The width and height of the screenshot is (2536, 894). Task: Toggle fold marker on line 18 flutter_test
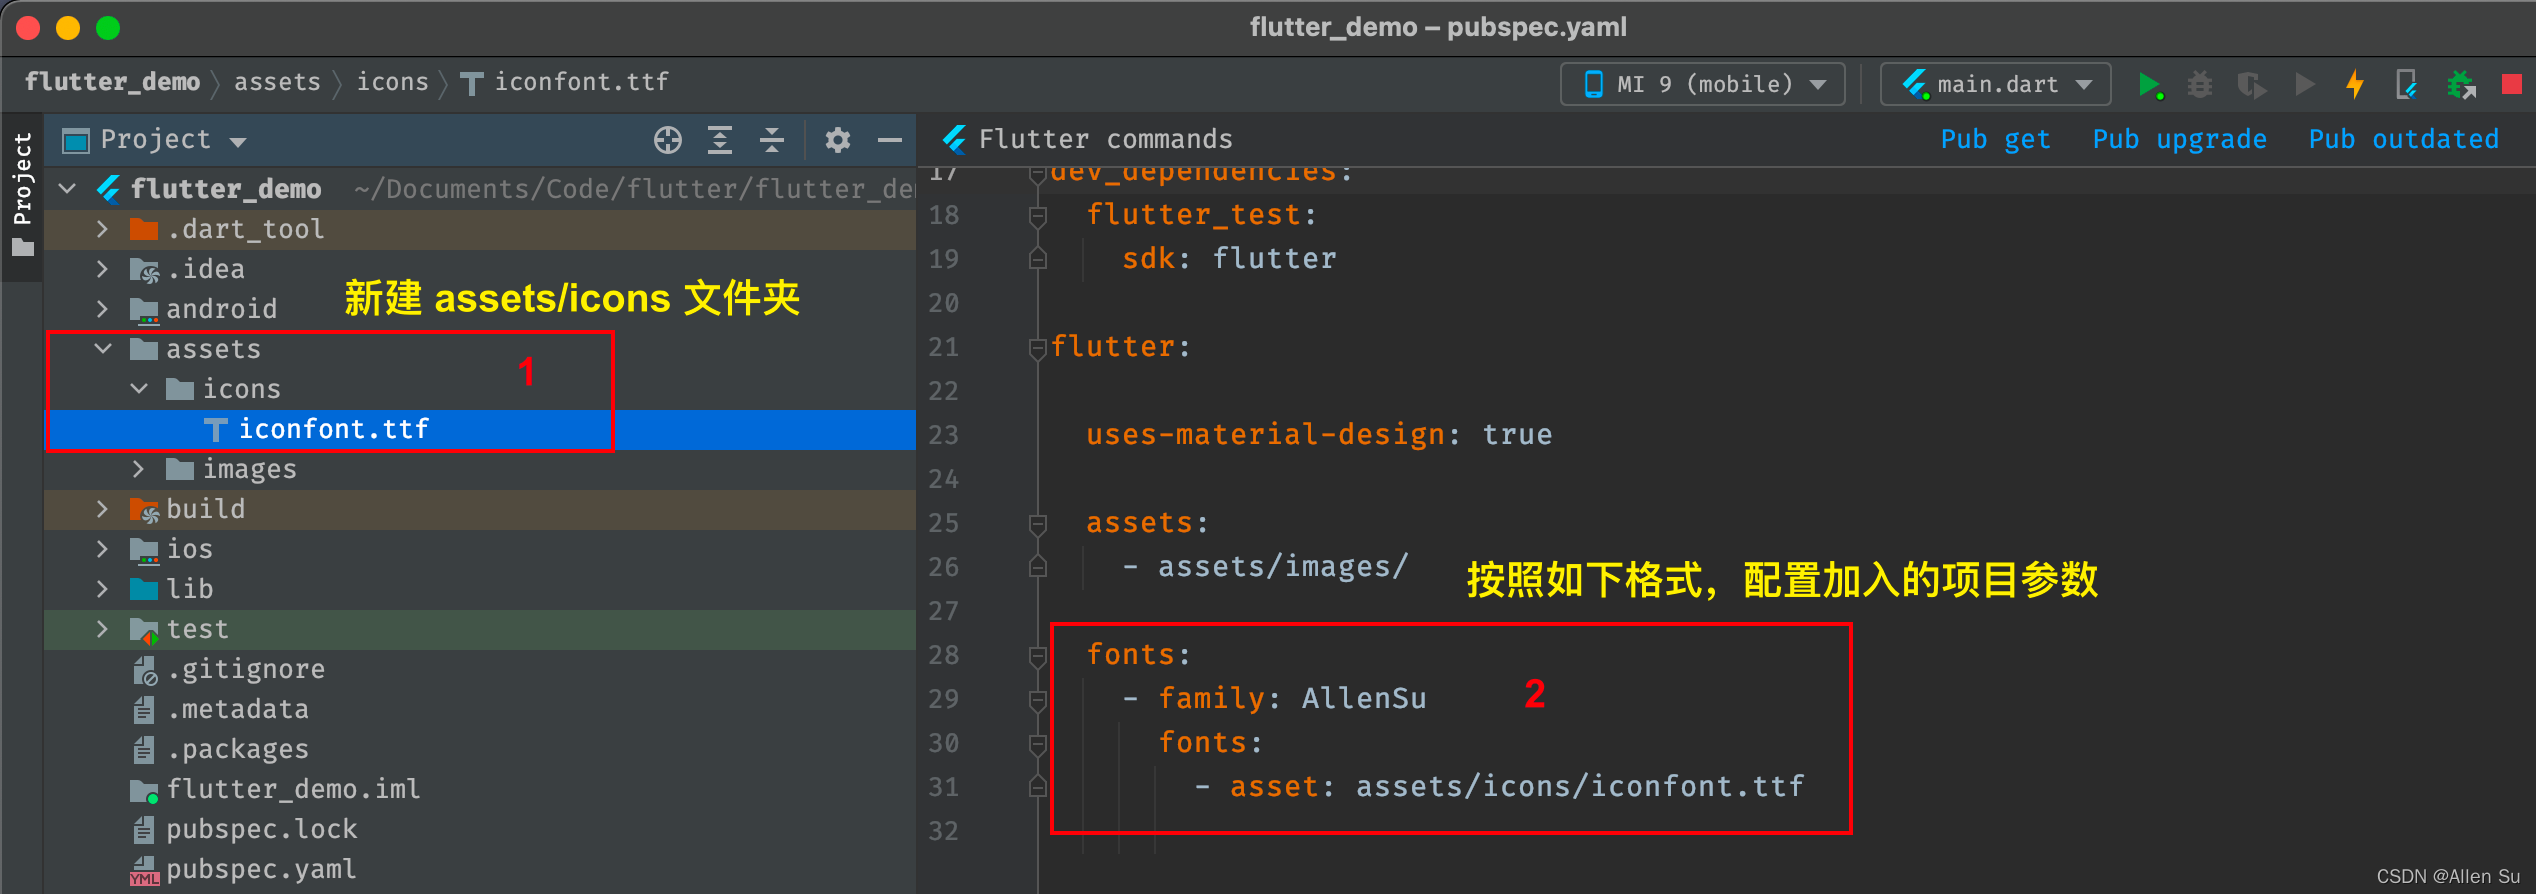[1038, 216]
